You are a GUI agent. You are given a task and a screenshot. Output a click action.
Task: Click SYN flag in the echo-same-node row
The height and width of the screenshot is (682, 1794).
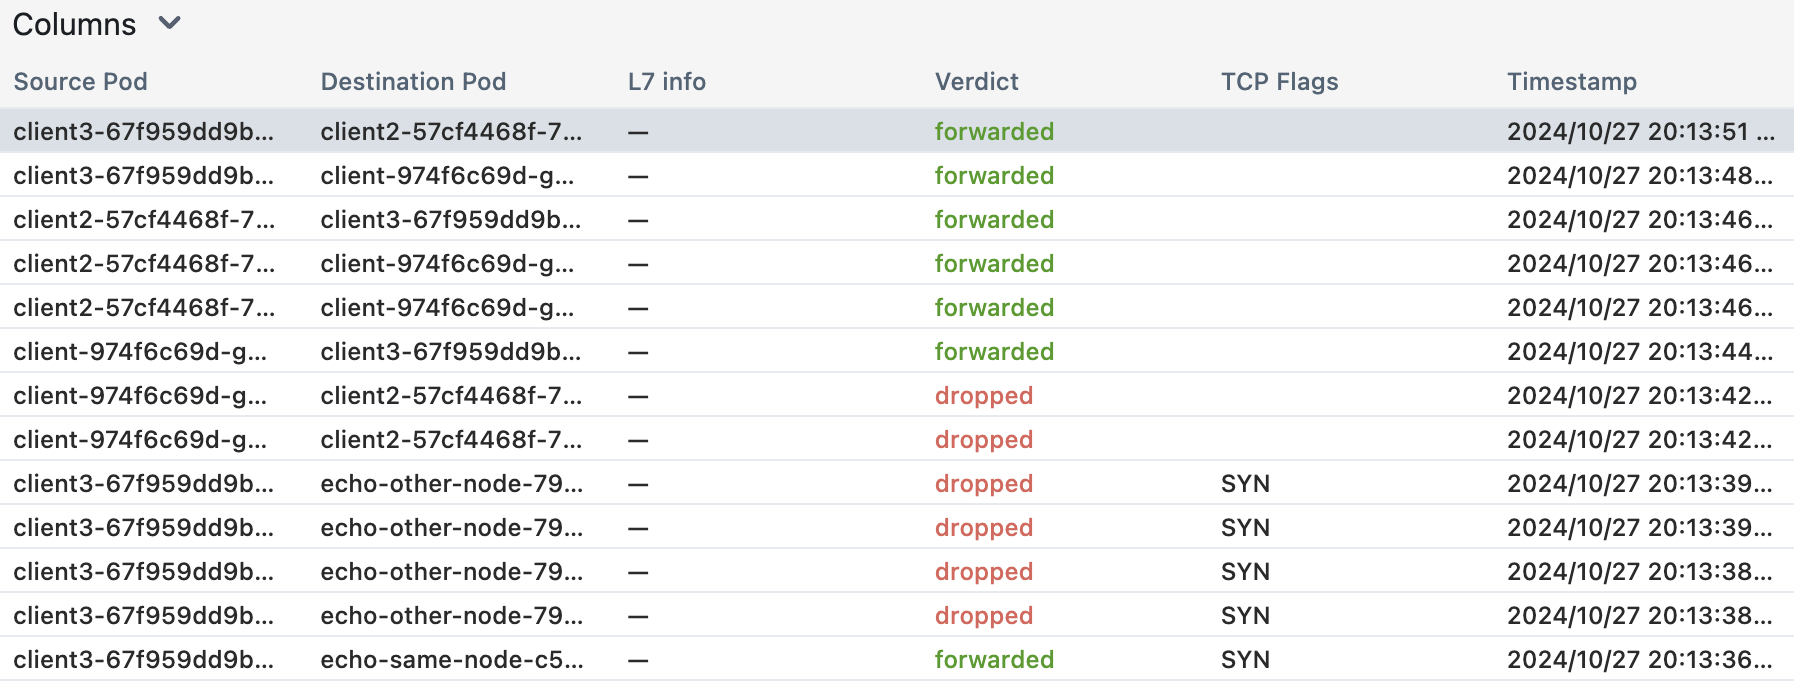point(1245,660)
